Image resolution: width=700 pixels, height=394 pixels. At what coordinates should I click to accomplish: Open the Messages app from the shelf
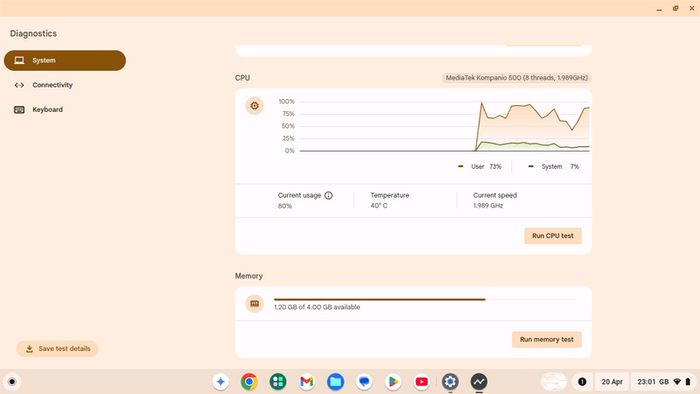(364, 382)
